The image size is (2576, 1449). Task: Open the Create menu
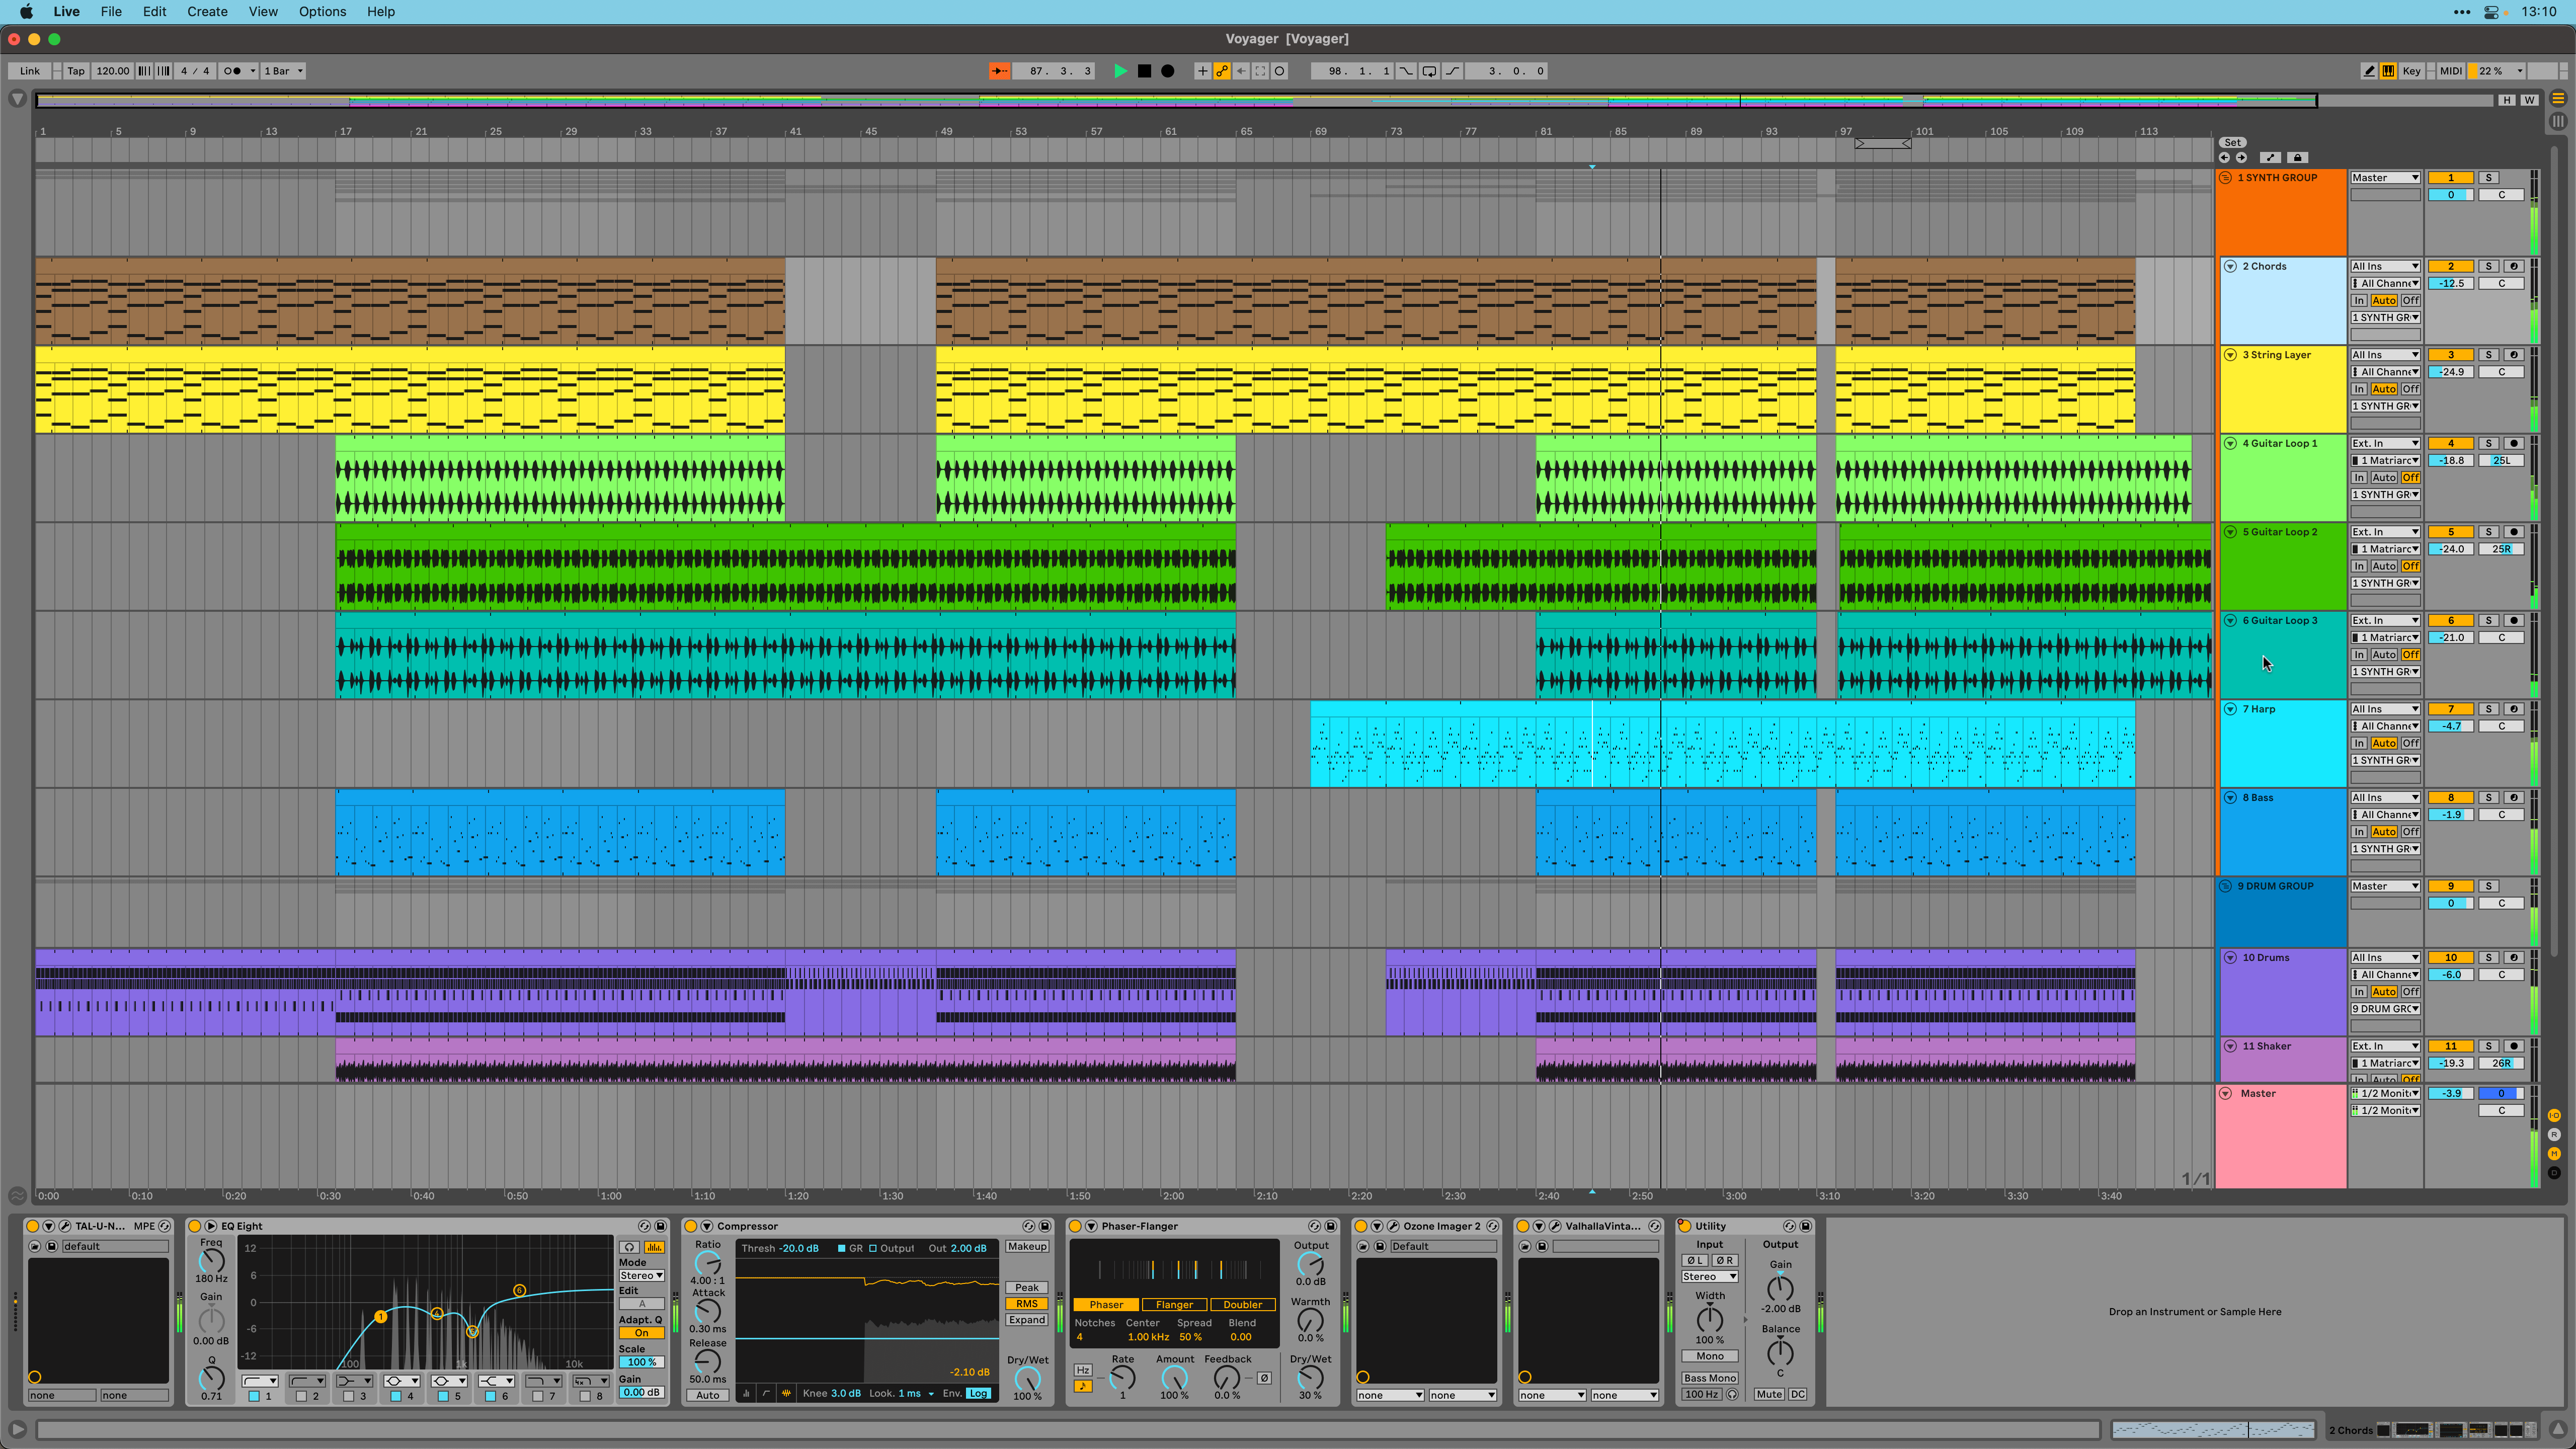[207, 12]
